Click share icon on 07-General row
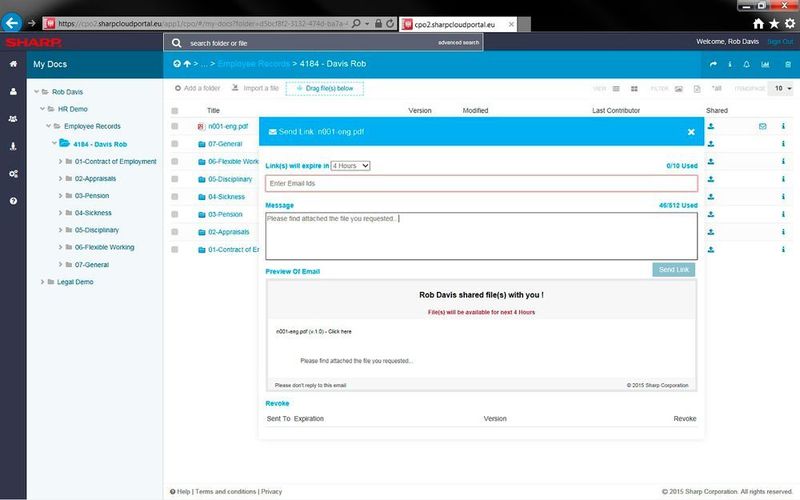This screenshot has width=800, height=500. 711,144
